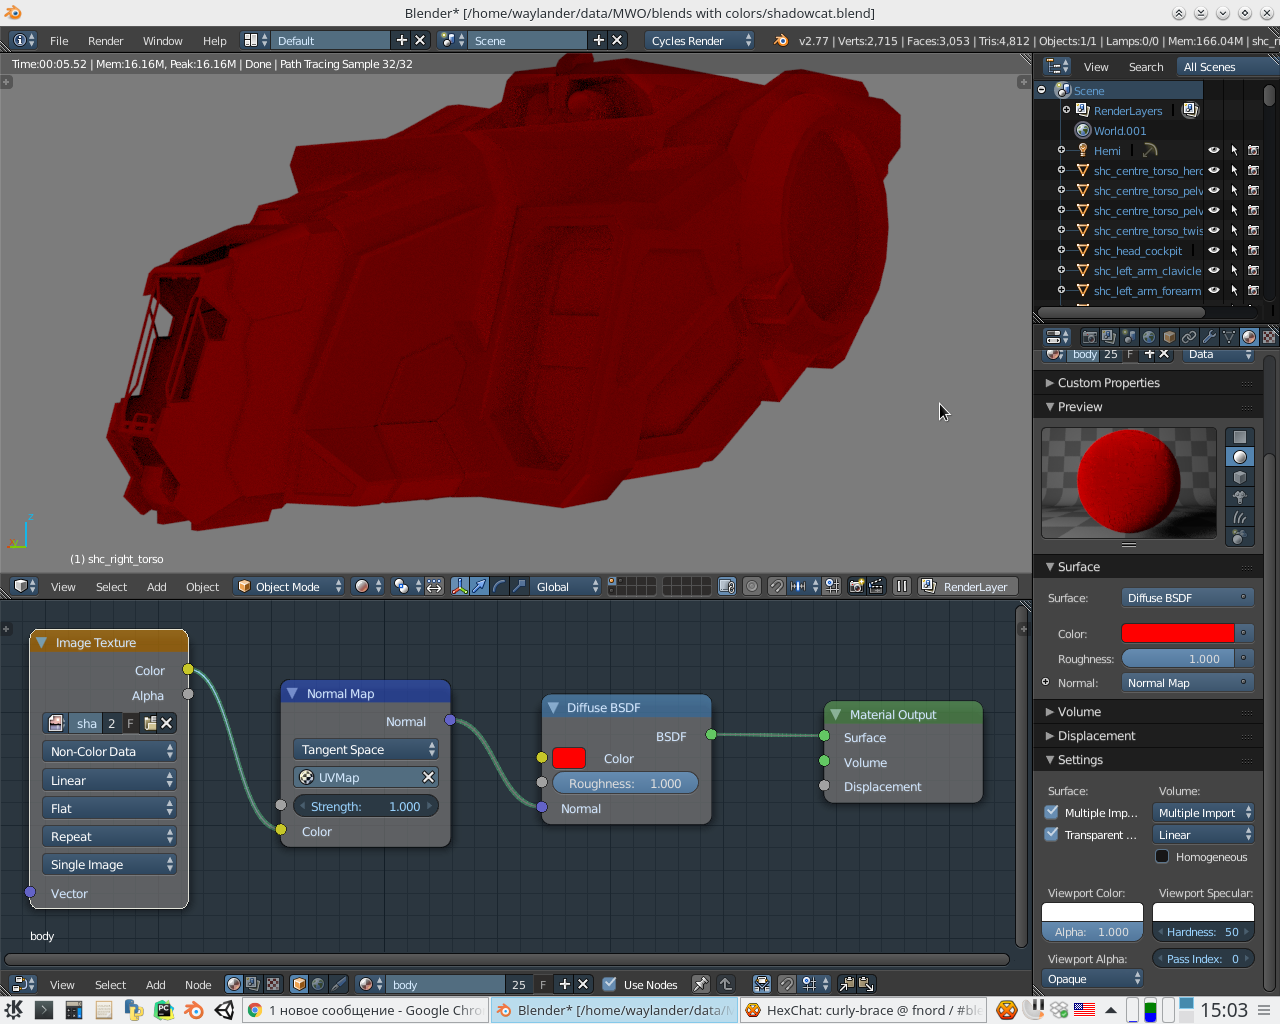
Task: Open the Global transform orientation dropdown
Action: click(567, 586)
